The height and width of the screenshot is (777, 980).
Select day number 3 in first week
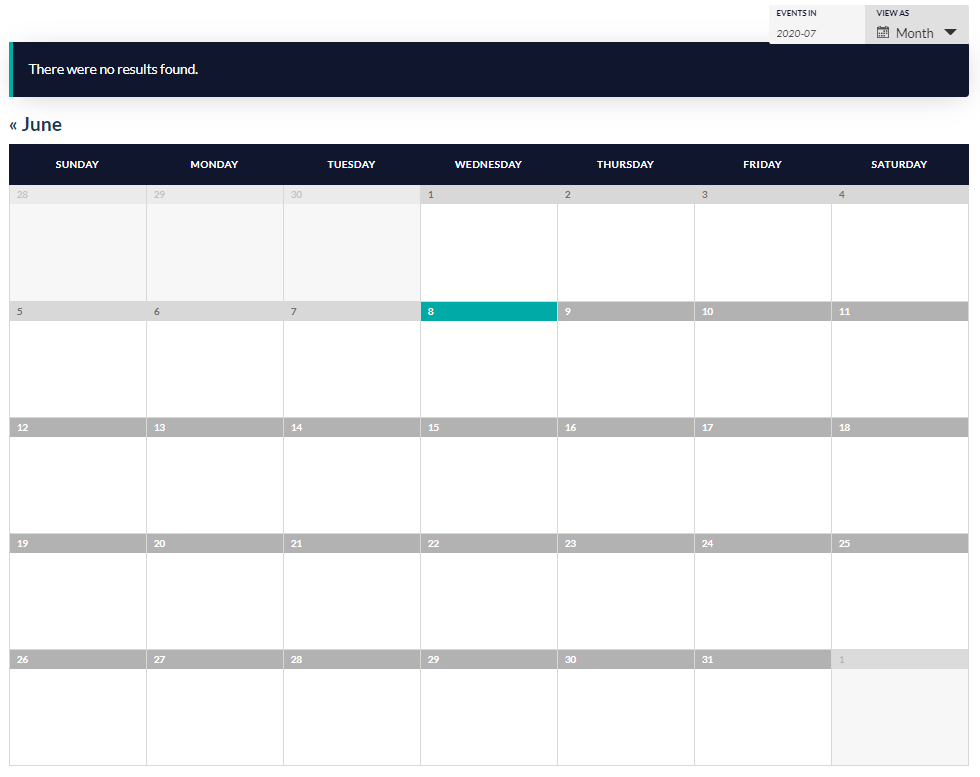pyautogui.click(x=704, y=194)
